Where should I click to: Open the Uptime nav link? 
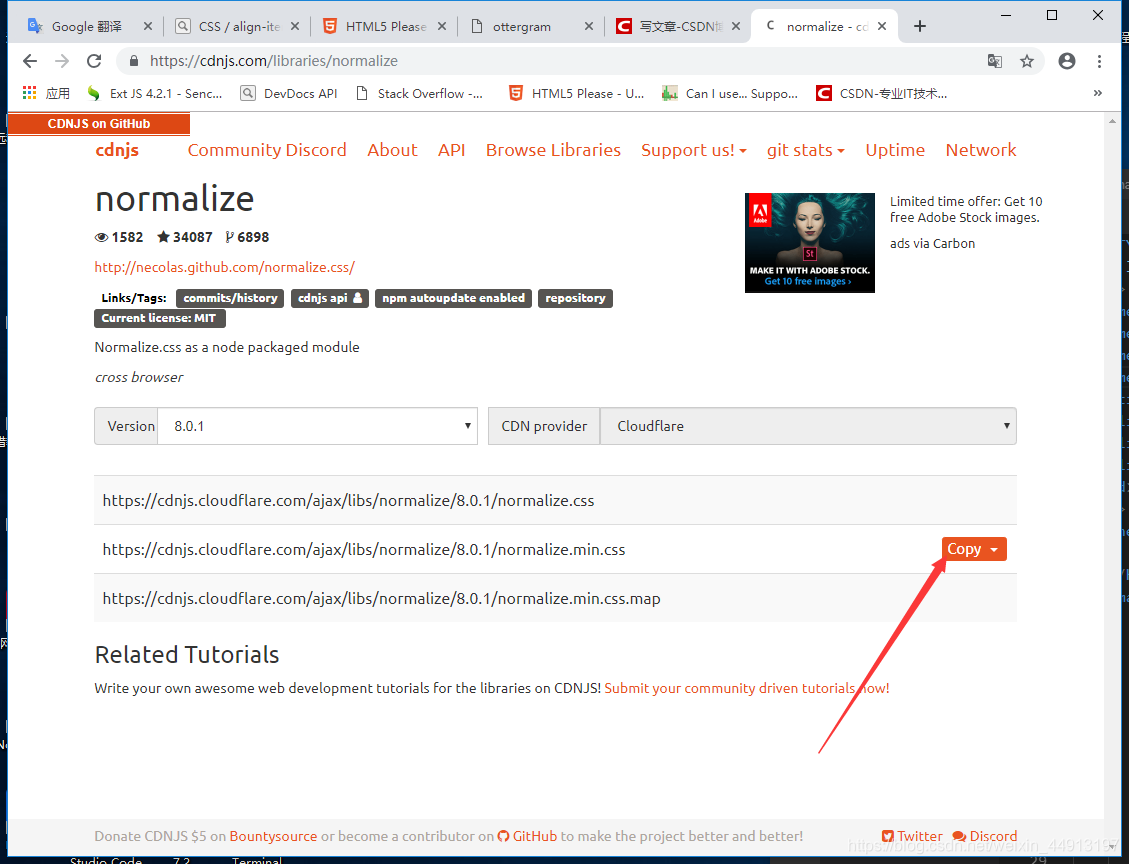pyautogui.click(x=895, y=150)
